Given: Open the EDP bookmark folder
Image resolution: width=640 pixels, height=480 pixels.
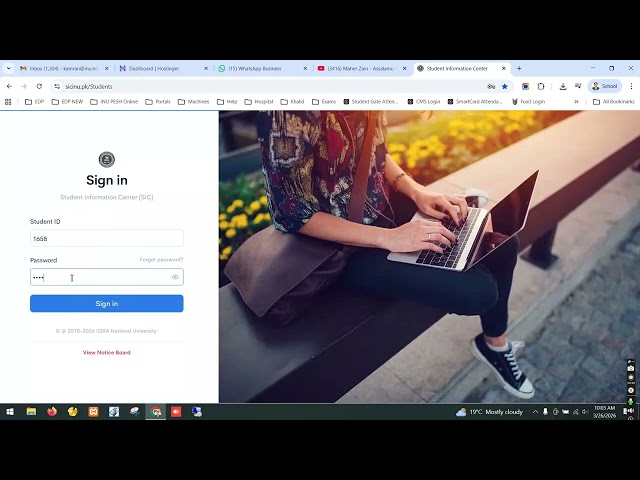Looking at the screenshot, I should 34,102.
